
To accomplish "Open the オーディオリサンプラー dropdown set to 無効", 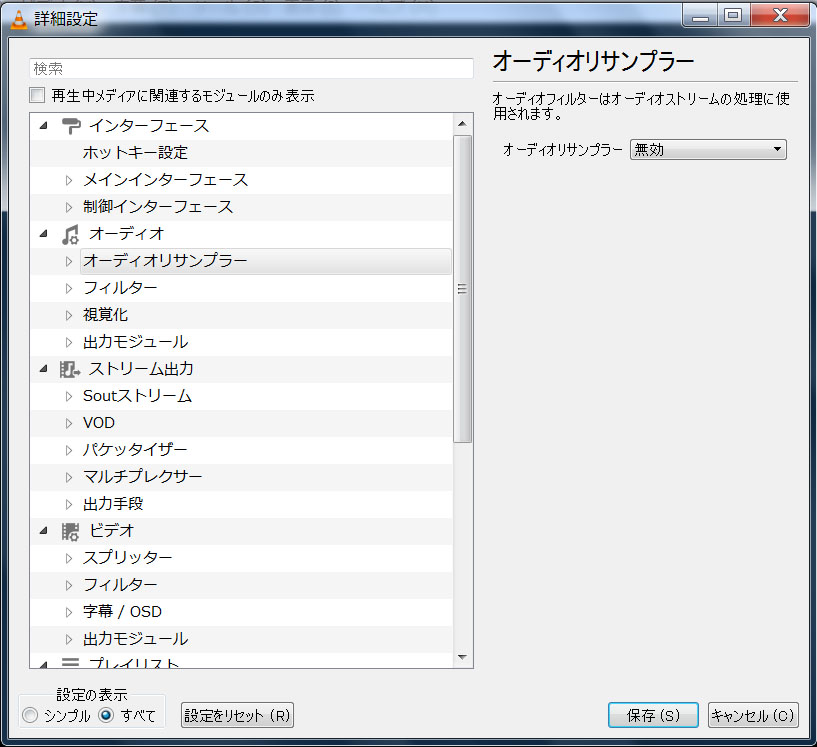I will tap(708, 150).
